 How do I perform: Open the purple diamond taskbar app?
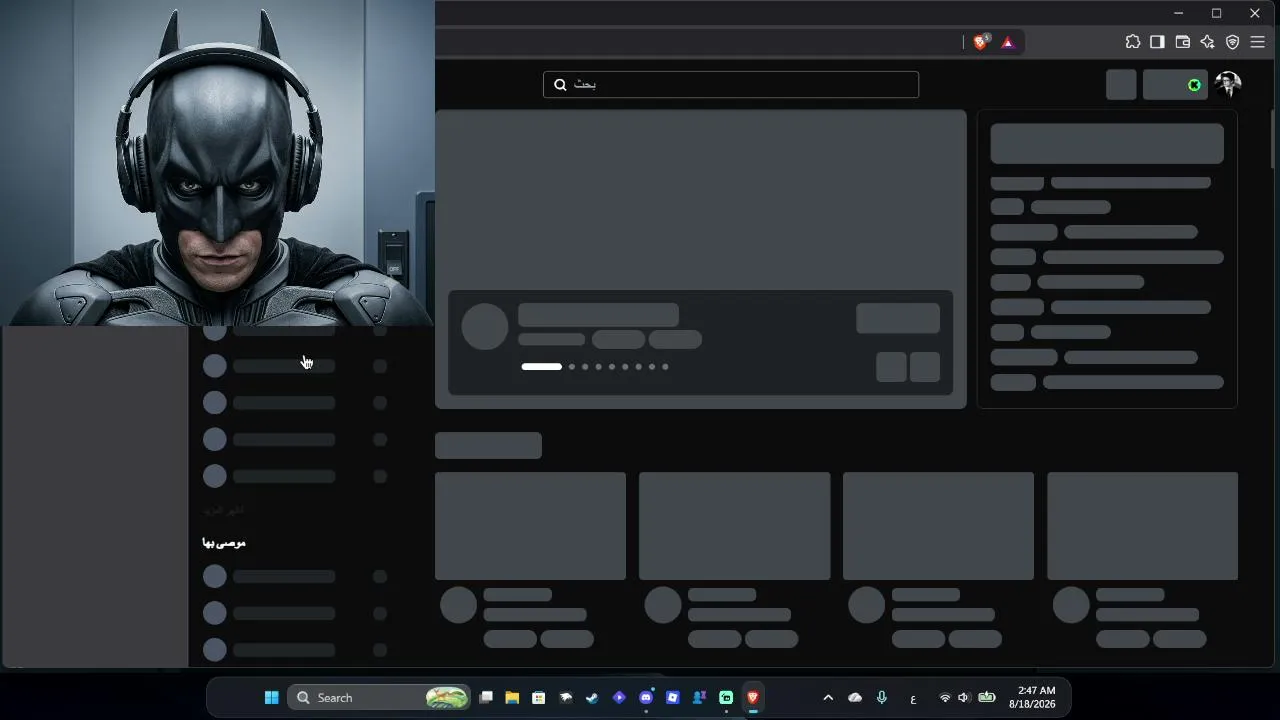619,697
